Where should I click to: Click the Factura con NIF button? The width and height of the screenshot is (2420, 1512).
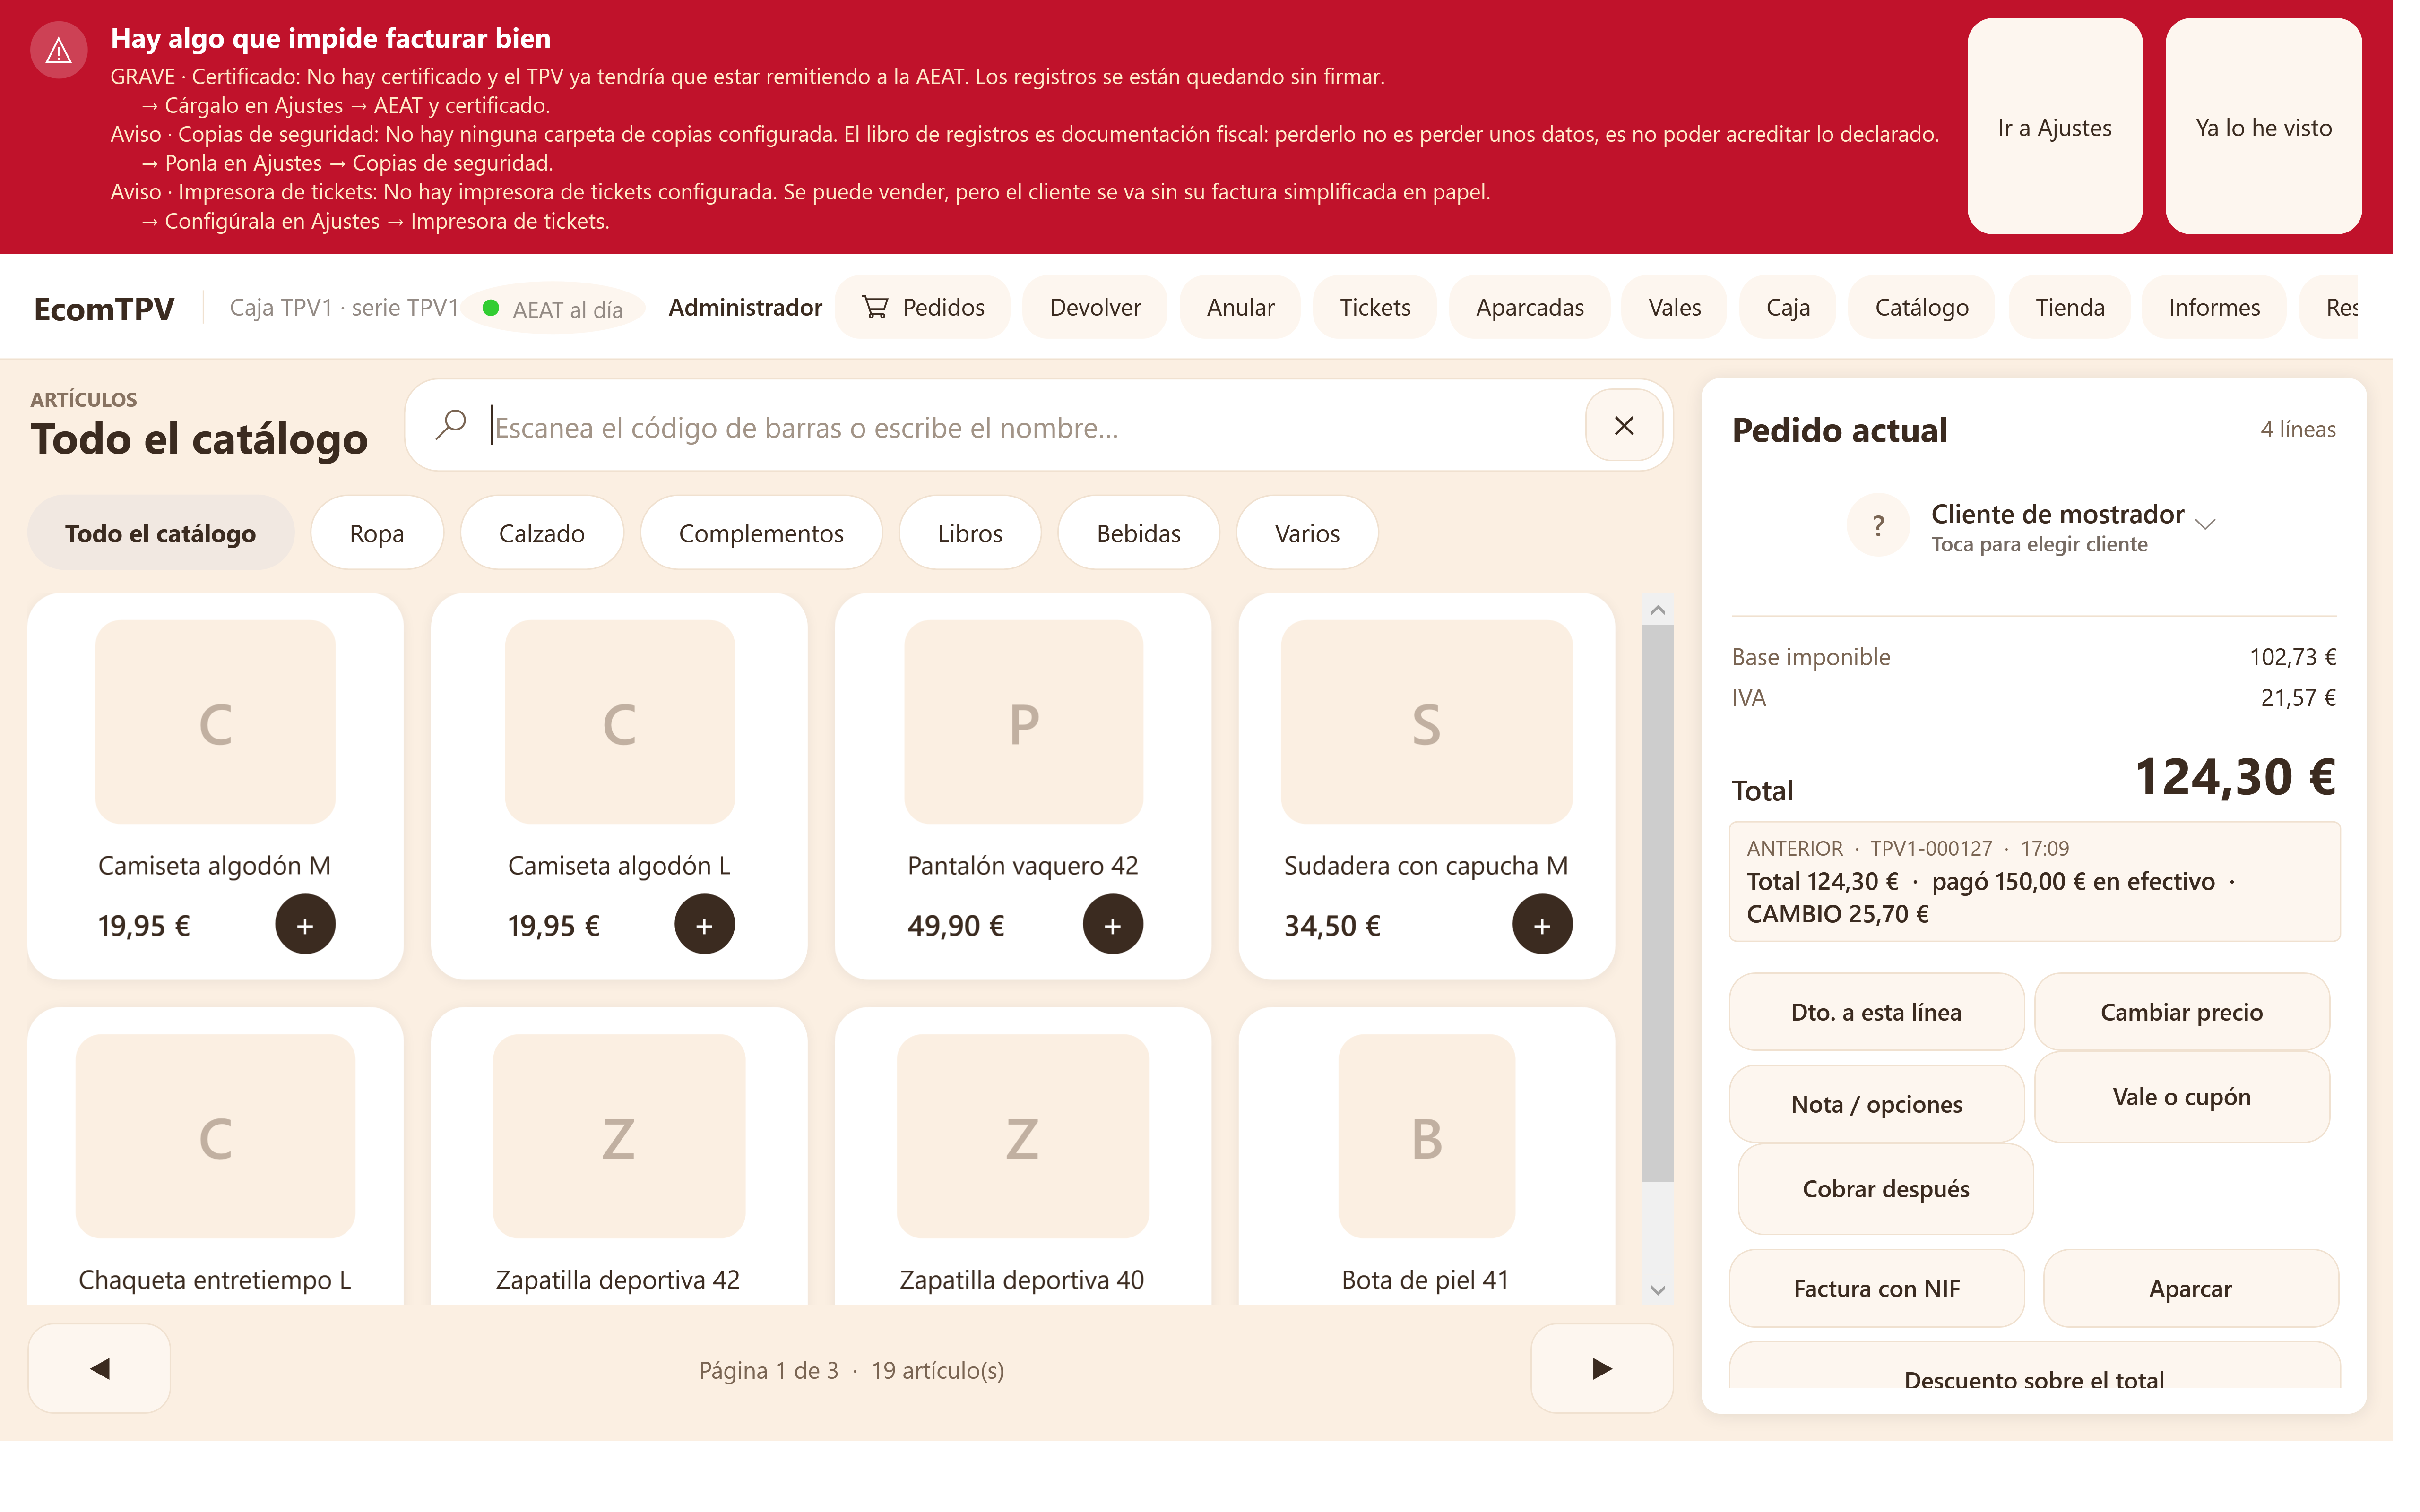click(x=1876, y=1288)
